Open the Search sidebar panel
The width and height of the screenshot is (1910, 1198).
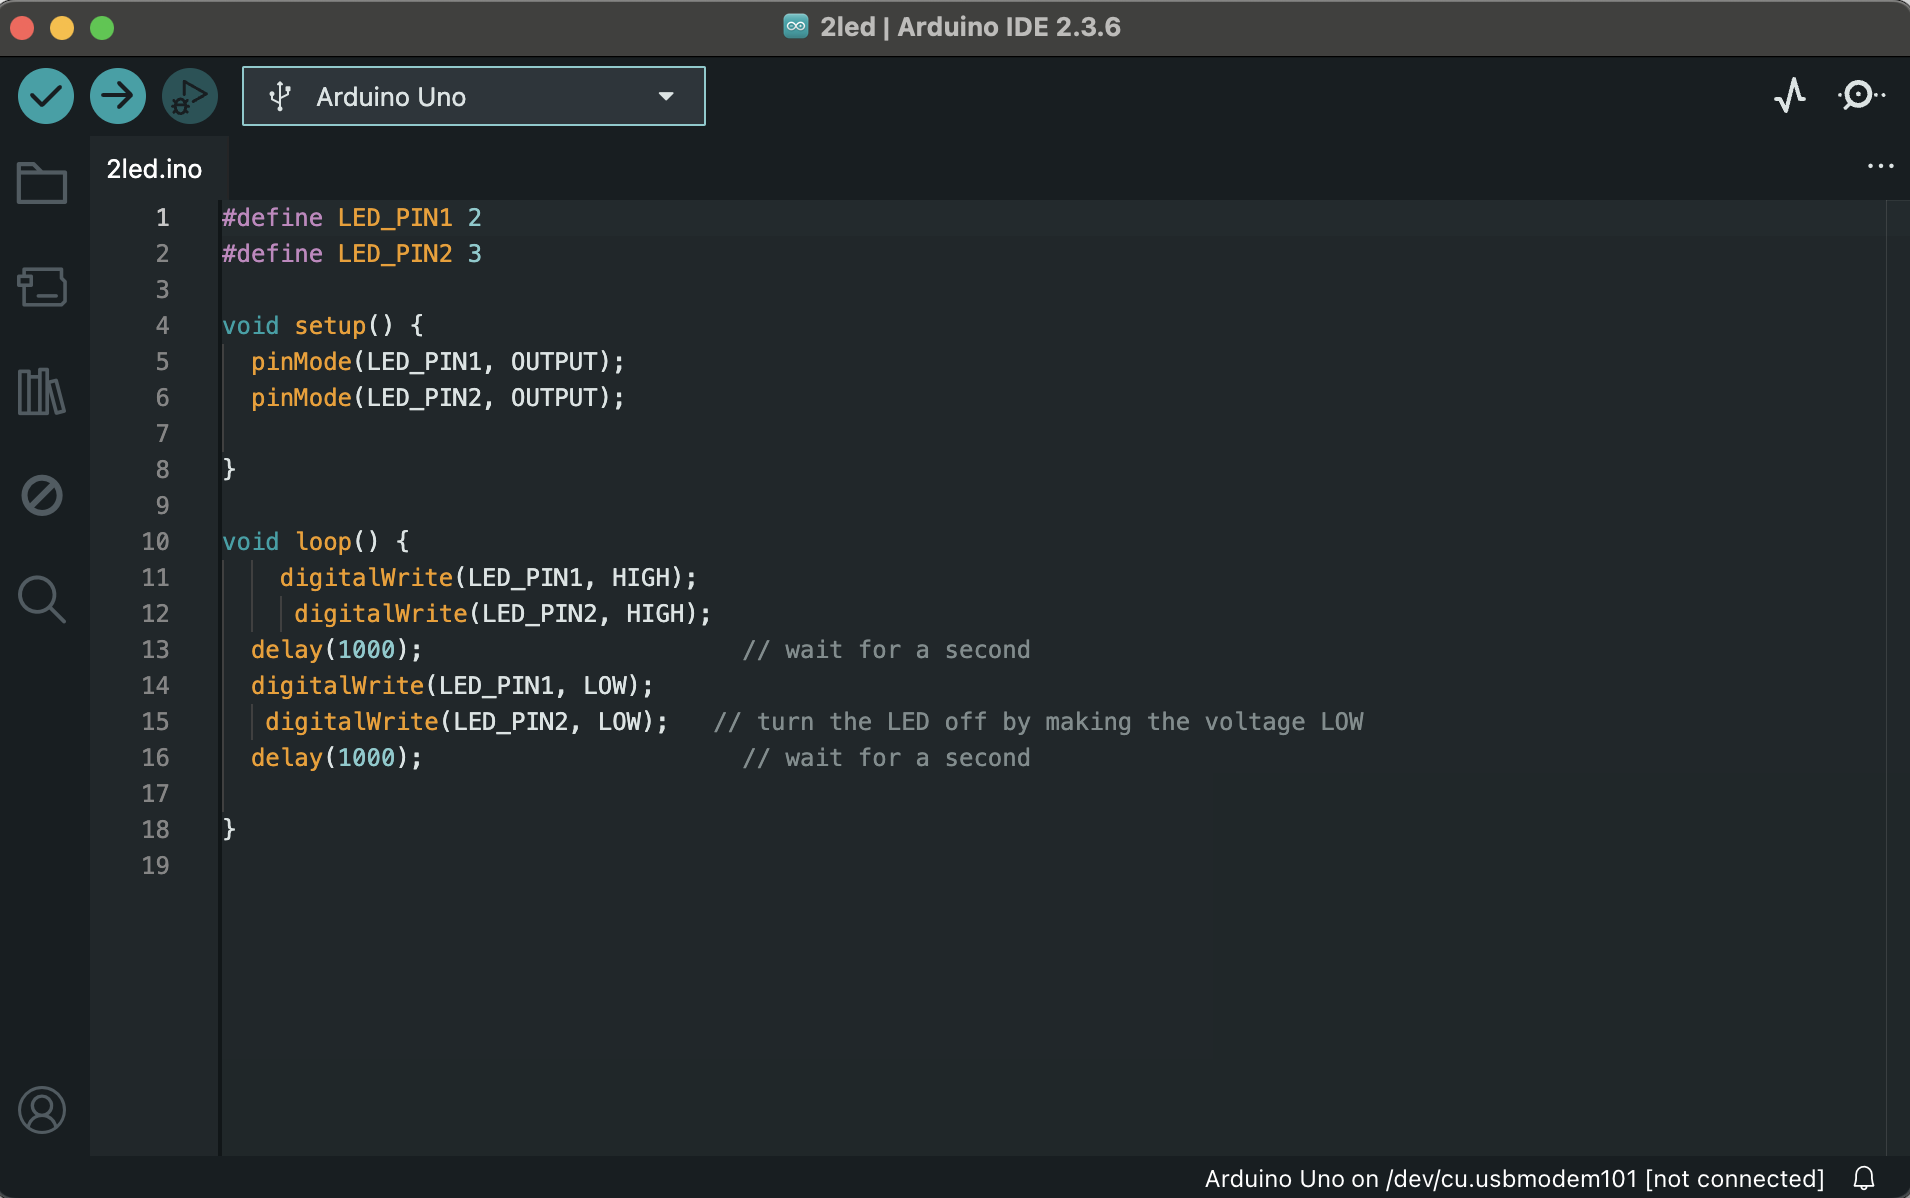[x=41, y=599]
